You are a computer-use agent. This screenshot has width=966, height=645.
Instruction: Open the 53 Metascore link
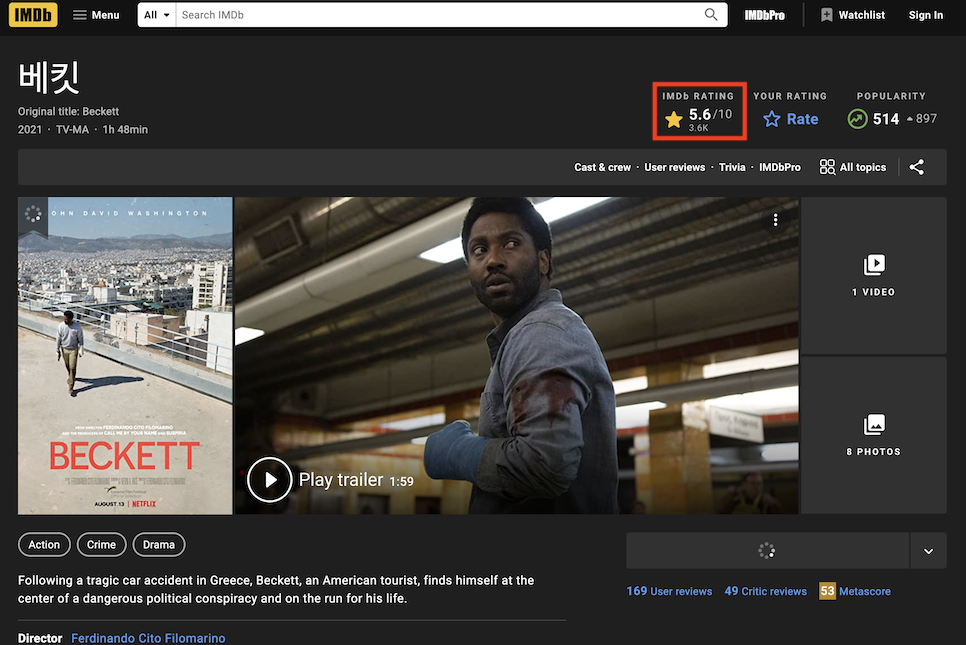854,591
